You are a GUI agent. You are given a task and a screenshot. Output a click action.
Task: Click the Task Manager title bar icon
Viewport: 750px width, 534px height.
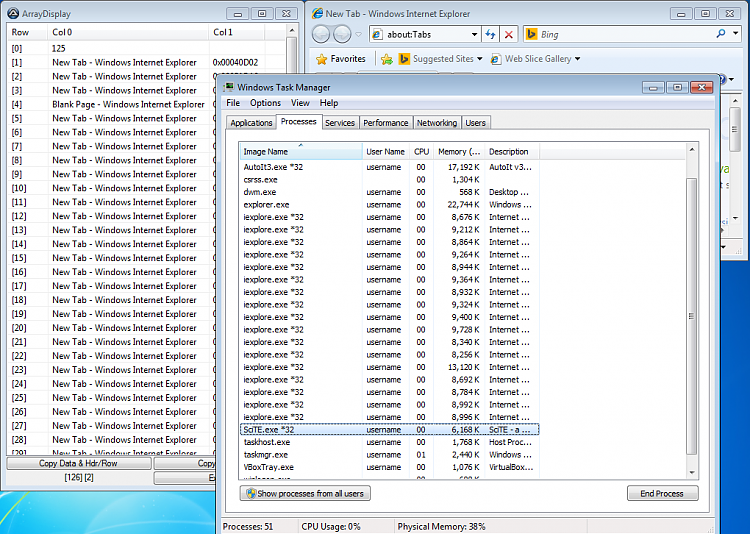pos(229,87)
